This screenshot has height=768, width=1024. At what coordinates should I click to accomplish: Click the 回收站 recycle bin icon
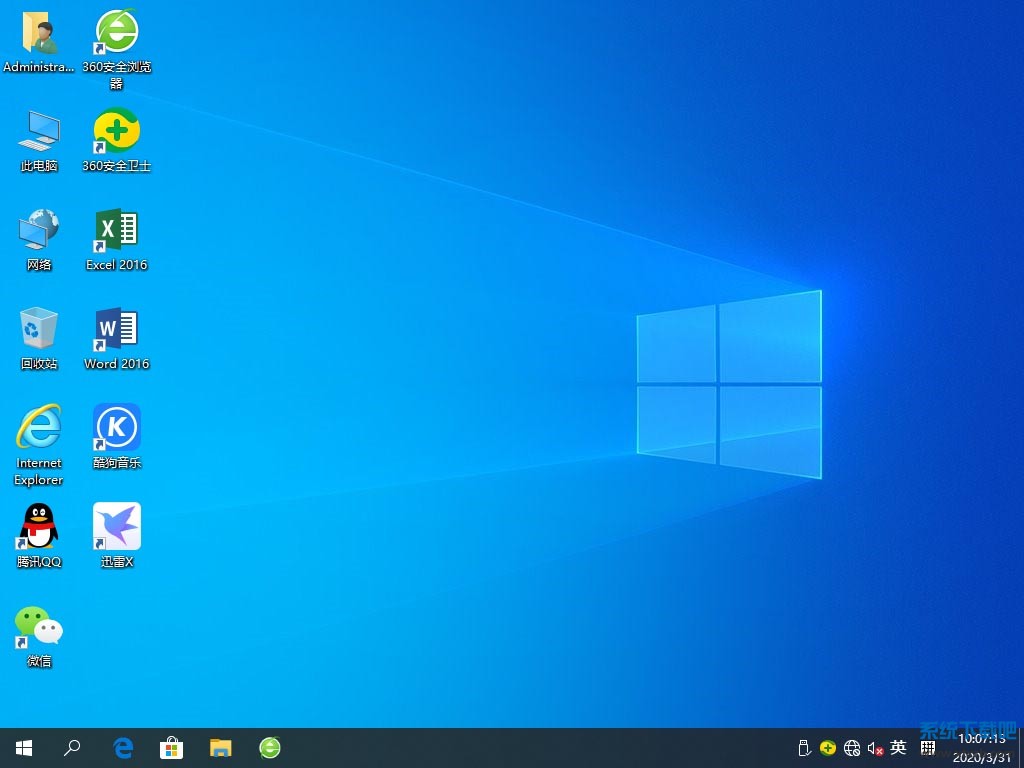(39, 329)
